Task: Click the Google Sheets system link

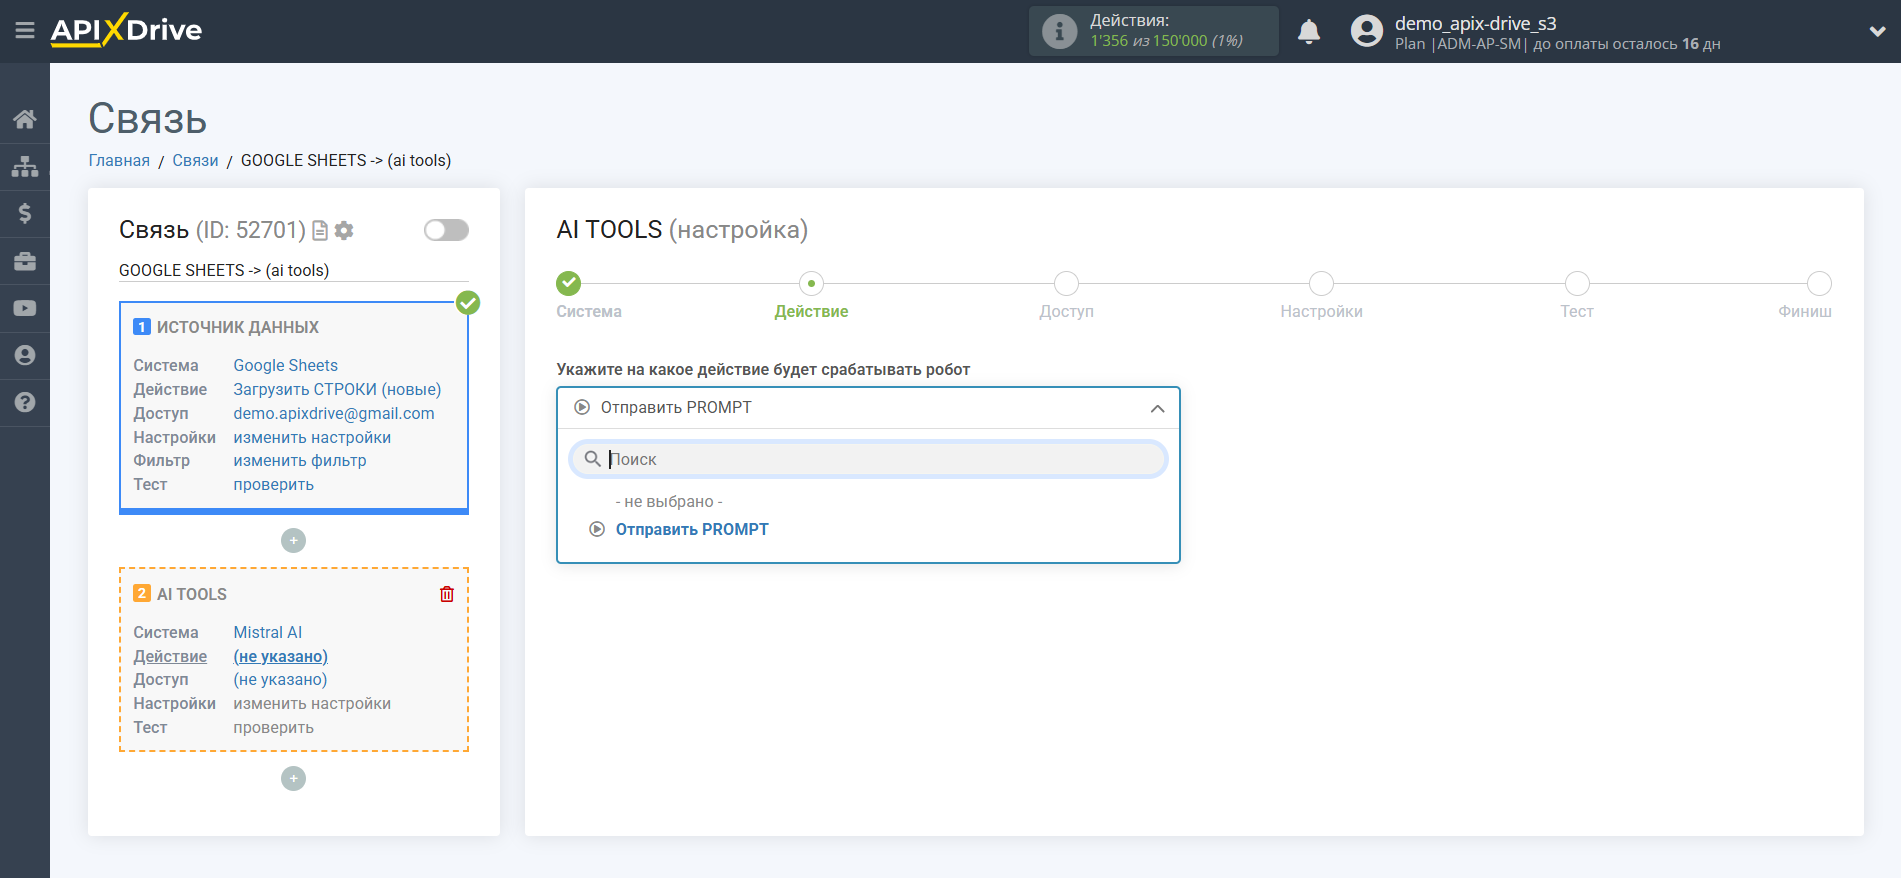Action: [x=285, y=366]
